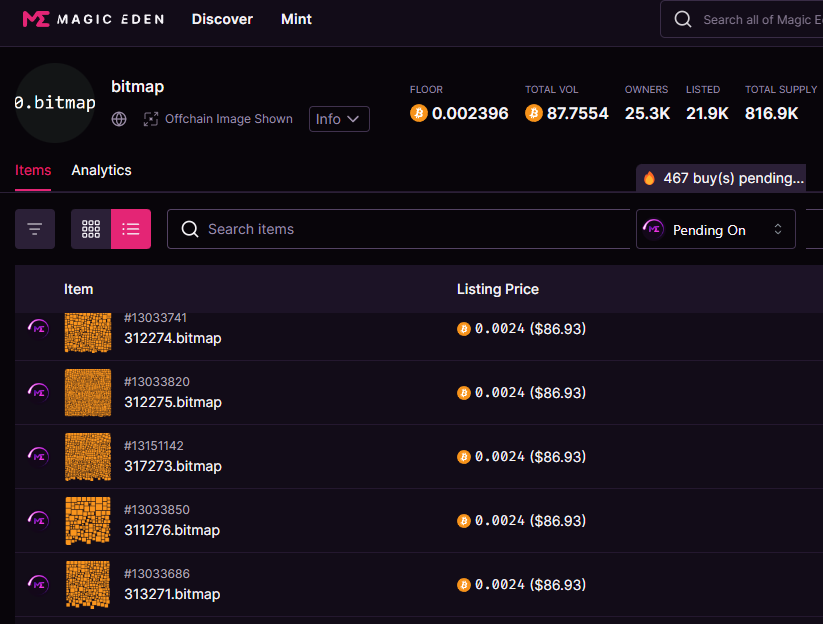Click inscription number #13033686
Image resolution: width=823 pixels, height=624 pixels.
pos(157,574)
